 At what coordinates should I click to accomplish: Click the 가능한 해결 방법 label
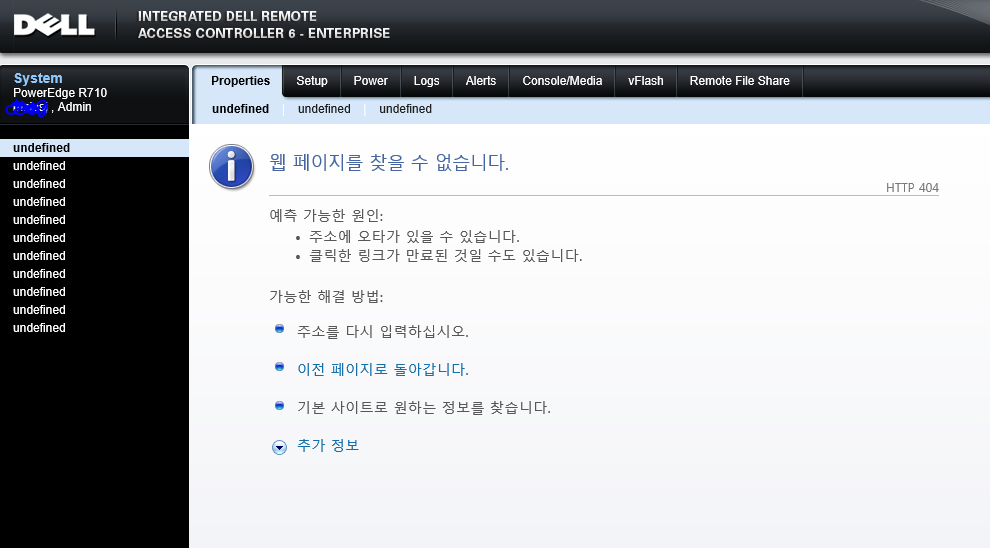pyautogui.click(x=326, y=296)
